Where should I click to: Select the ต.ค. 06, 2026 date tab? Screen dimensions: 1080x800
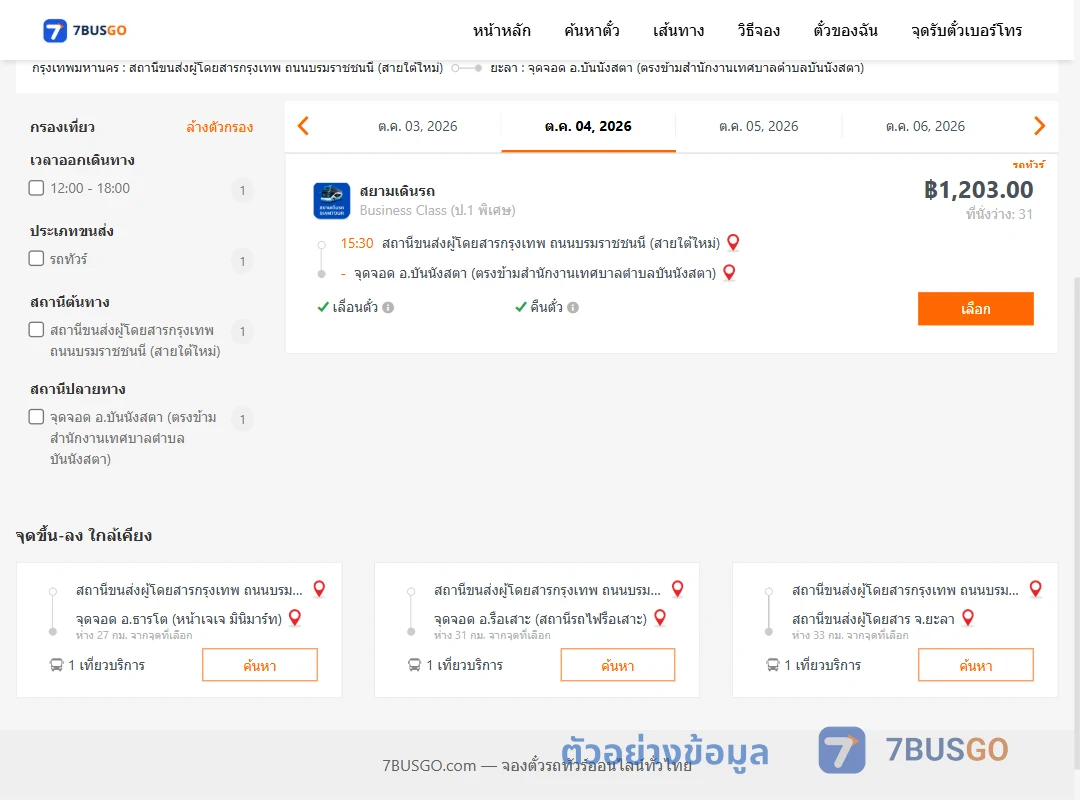pos(925,126)
